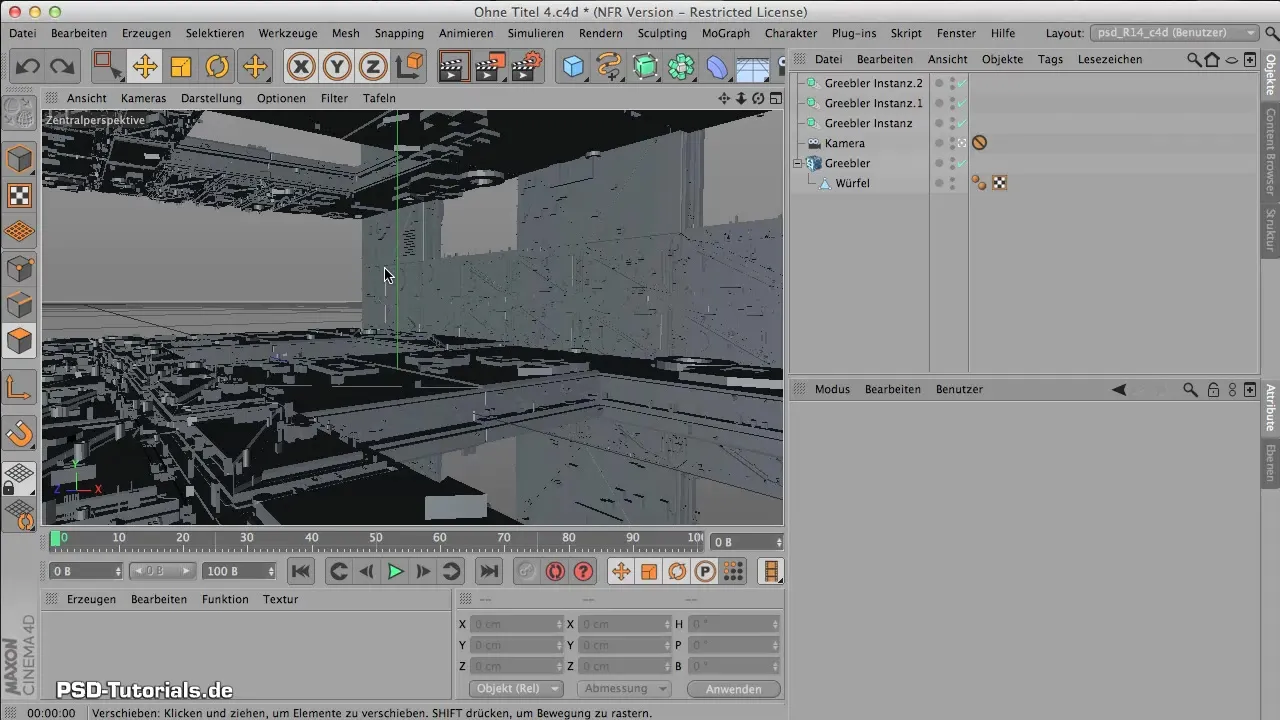Jump to the animation start
Image resolution: width=1280 pixels, height=720 pixels.
300,571
